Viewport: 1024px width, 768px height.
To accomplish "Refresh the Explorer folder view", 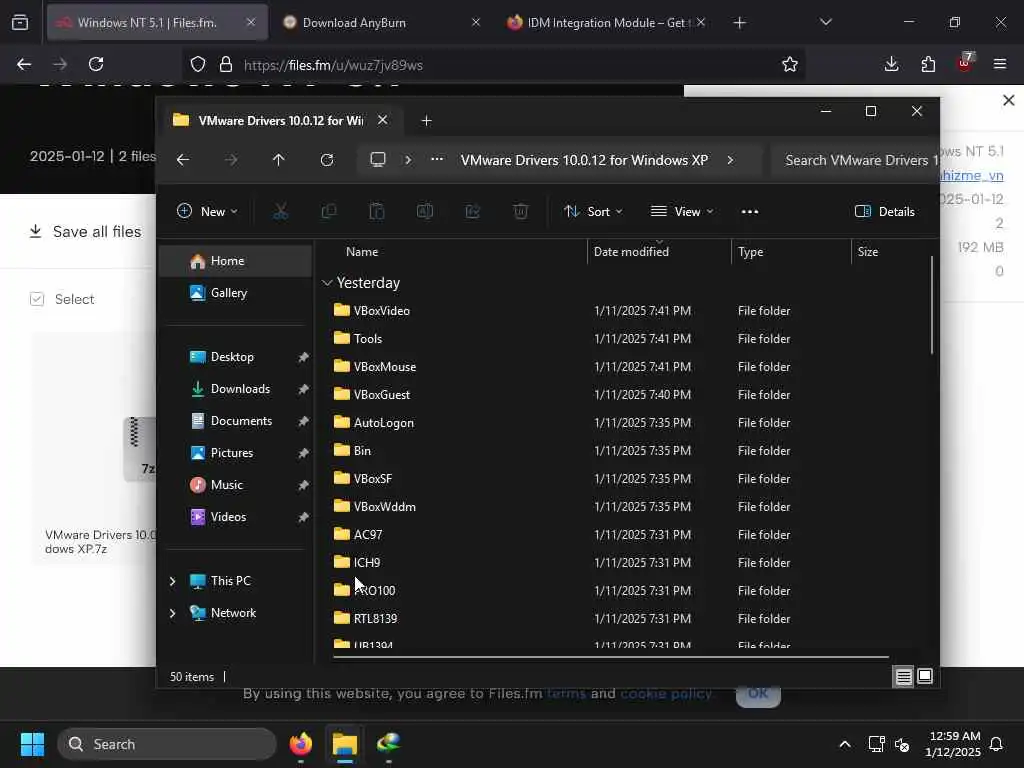I will tap(327, 160).
